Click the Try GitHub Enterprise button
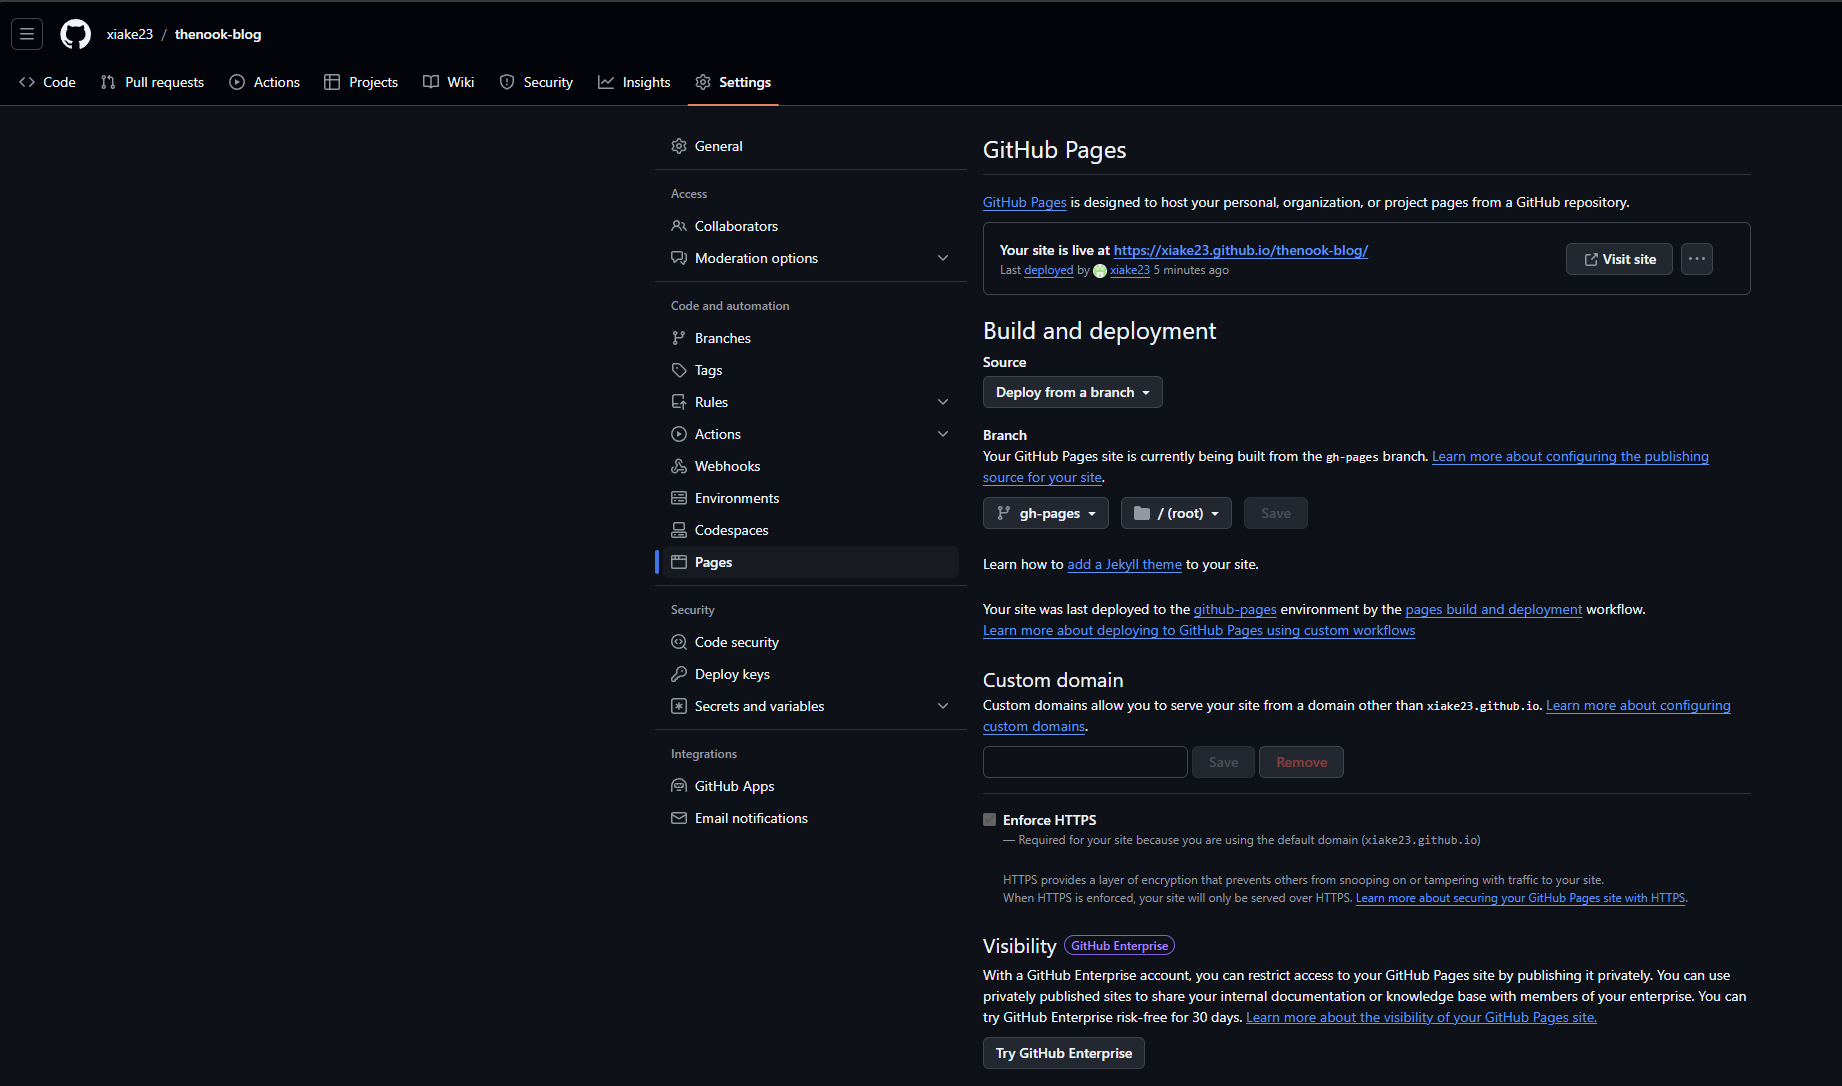The width and height of the screenshot is (1842, 1086). pyautogui.click(x=1064, y=1053)
